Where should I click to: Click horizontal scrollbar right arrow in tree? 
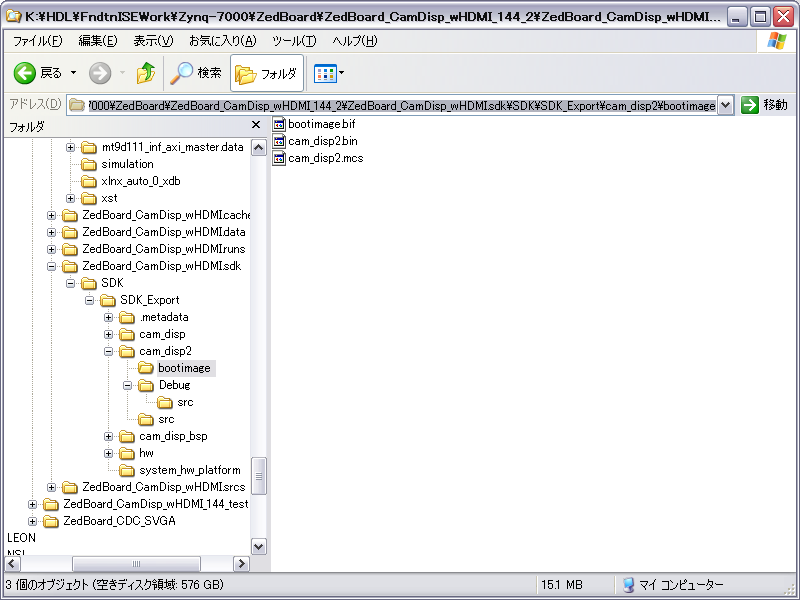coord(241,564)
